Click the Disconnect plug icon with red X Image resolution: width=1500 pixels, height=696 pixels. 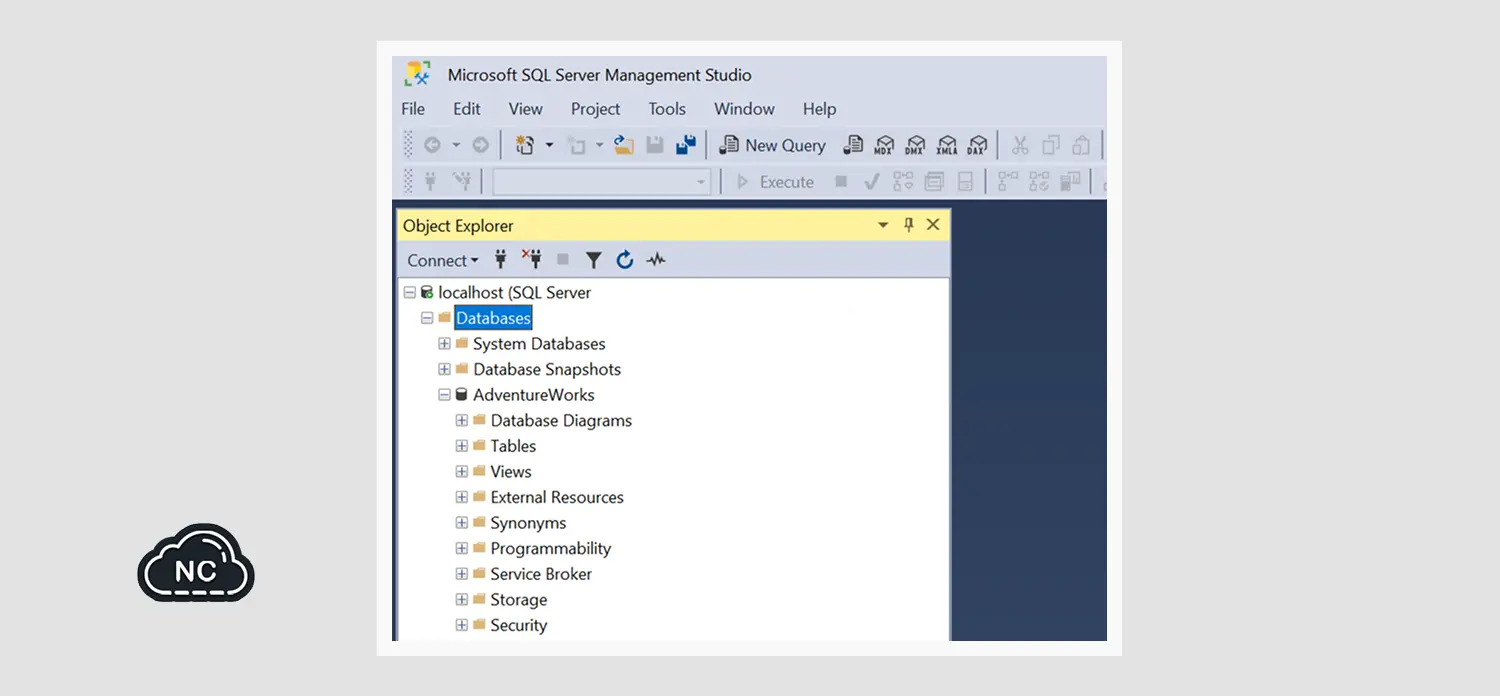531,260
